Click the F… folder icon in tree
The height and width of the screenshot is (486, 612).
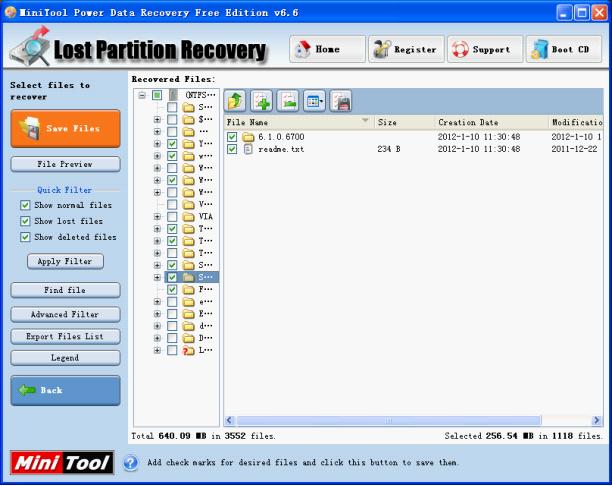point(189,289)
